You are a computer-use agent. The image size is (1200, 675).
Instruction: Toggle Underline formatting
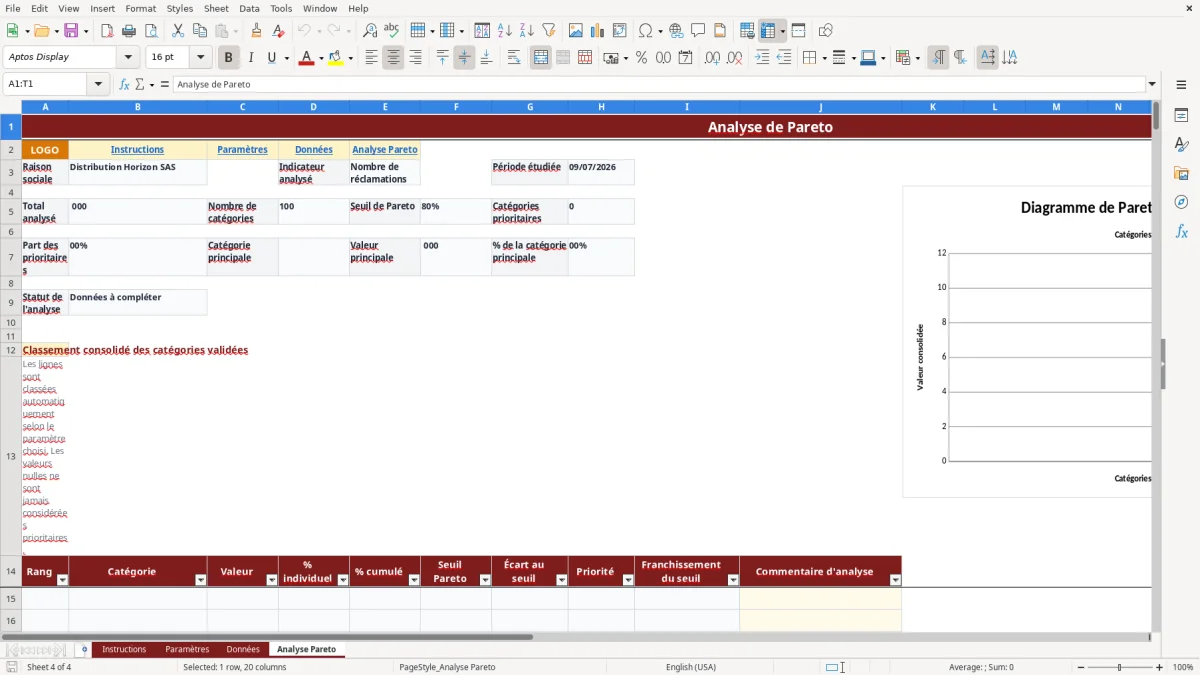(x=271, y=57)
